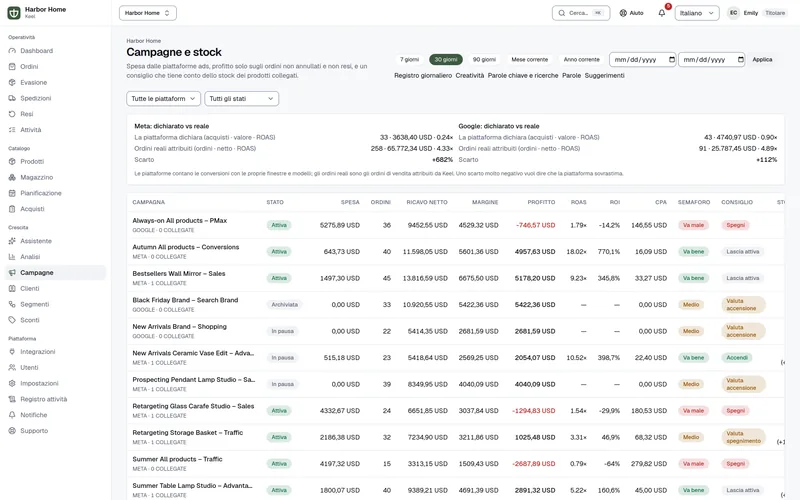Click the Pianificazione calendar icon

pos(12,193)
